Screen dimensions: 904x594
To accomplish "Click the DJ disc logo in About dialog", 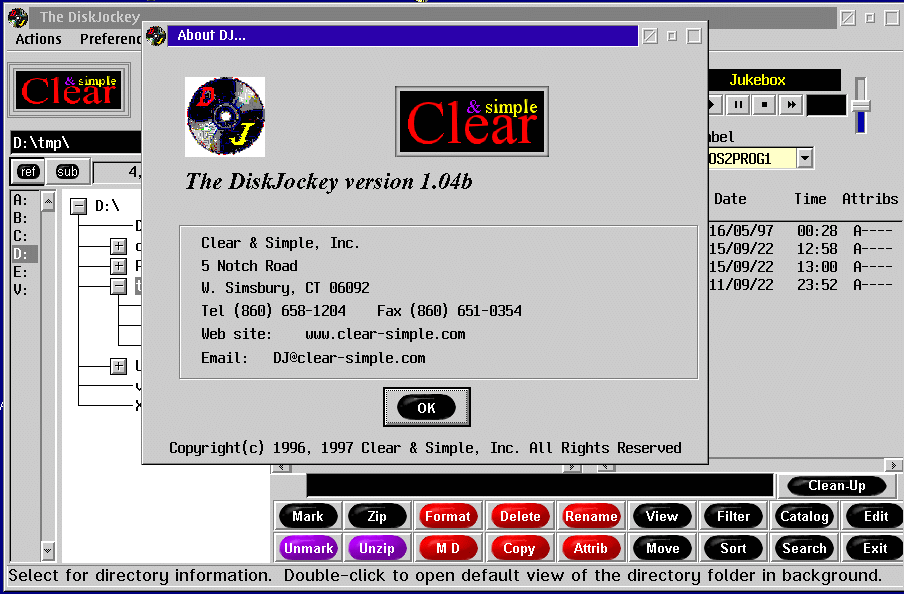I will click(x=225, y=116).
